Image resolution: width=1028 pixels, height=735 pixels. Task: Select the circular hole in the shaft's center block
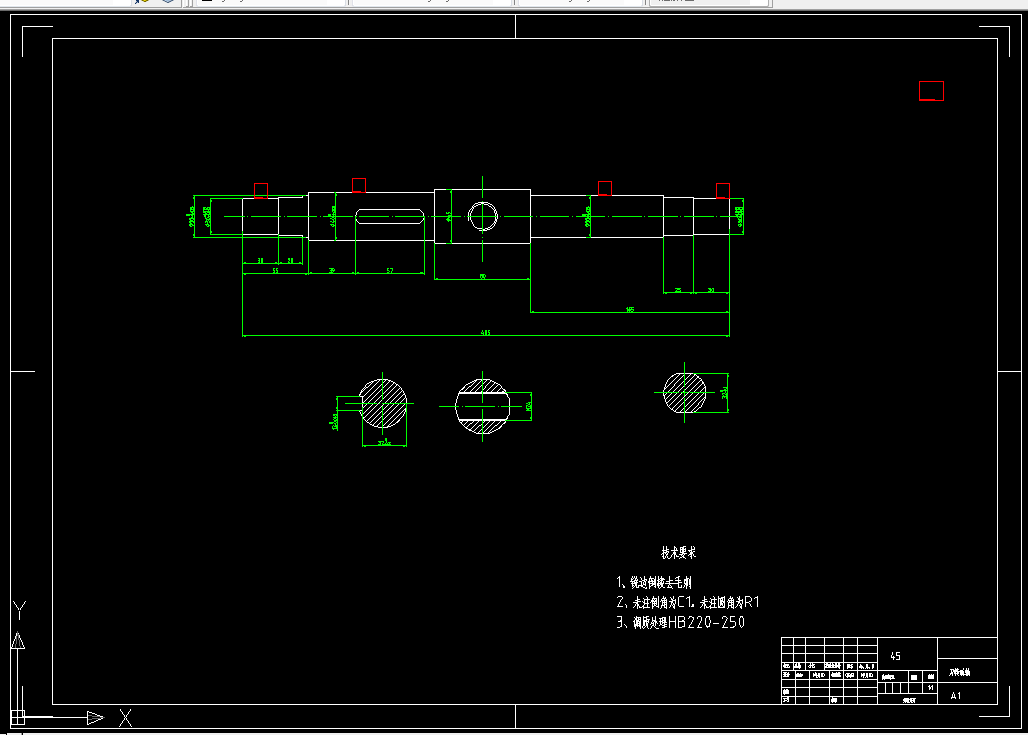pos(483,216)
